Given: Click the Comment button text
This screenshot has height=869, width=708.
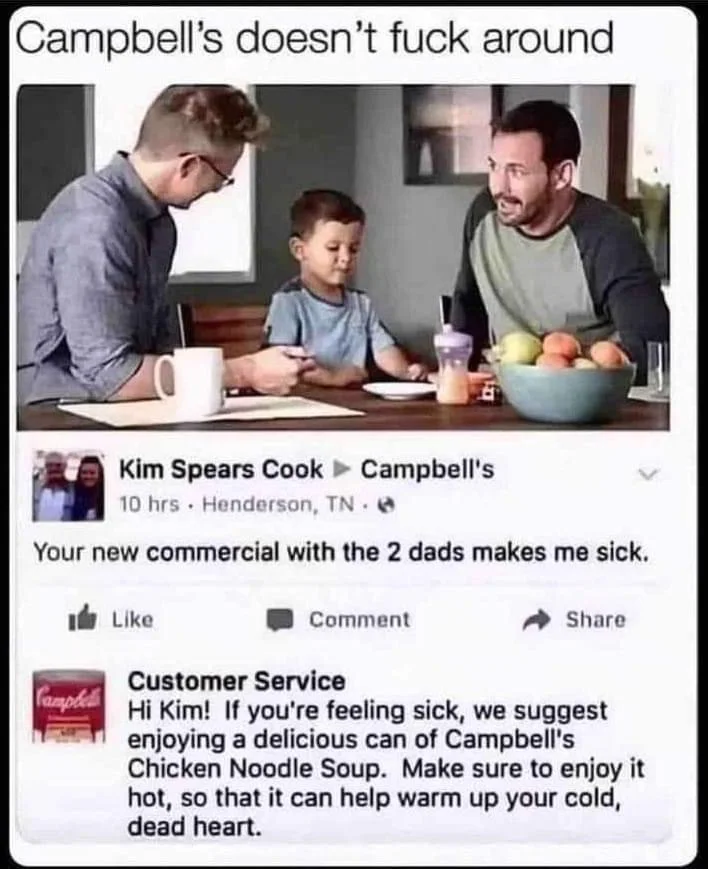Looking at the screenshot, I should tap(359, 620).
